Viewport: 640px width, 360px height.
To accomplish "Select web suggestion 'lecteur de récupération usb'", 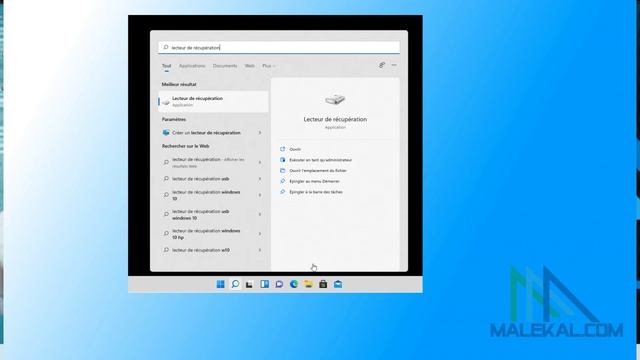I will point(201,179).
